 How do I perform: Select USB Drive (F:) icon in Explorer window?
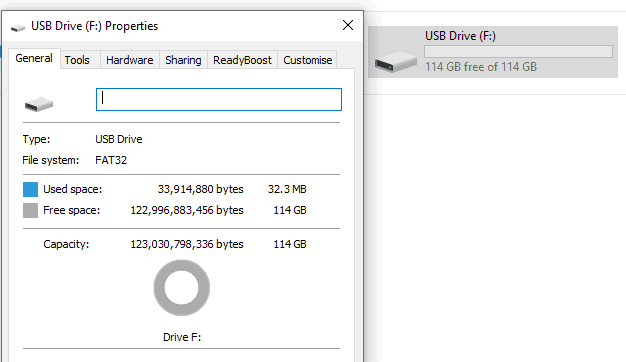[x=395, y=62]
